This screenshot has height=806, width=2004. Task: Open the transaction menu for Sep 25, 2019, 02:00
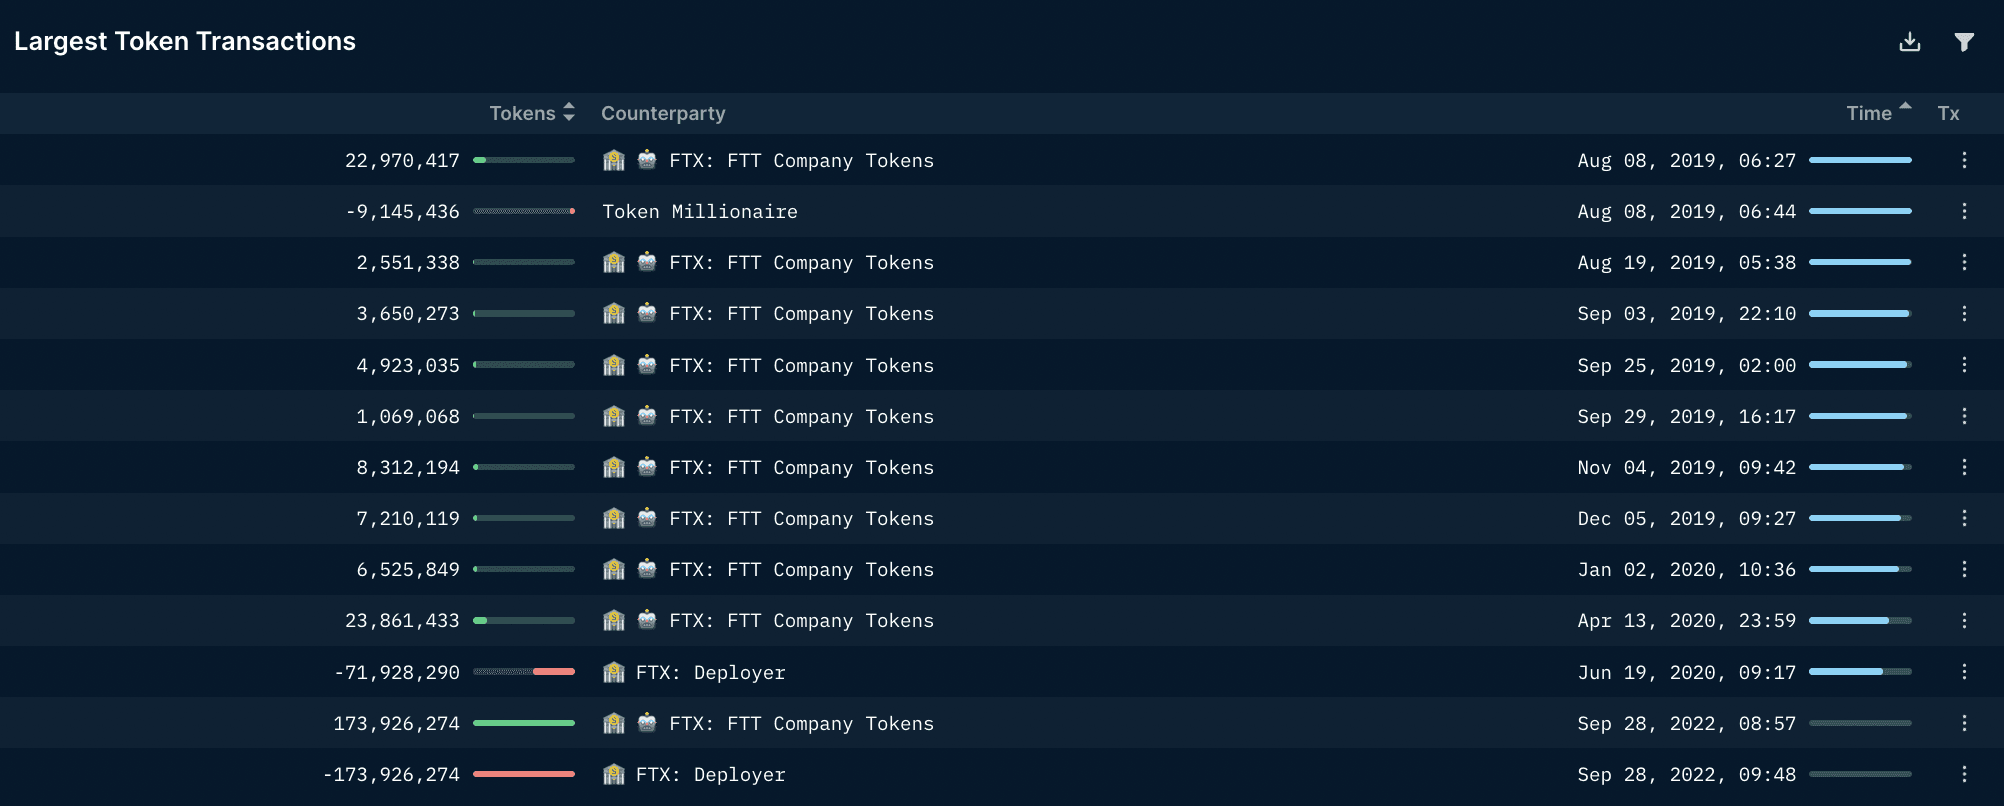[1964, 365]
